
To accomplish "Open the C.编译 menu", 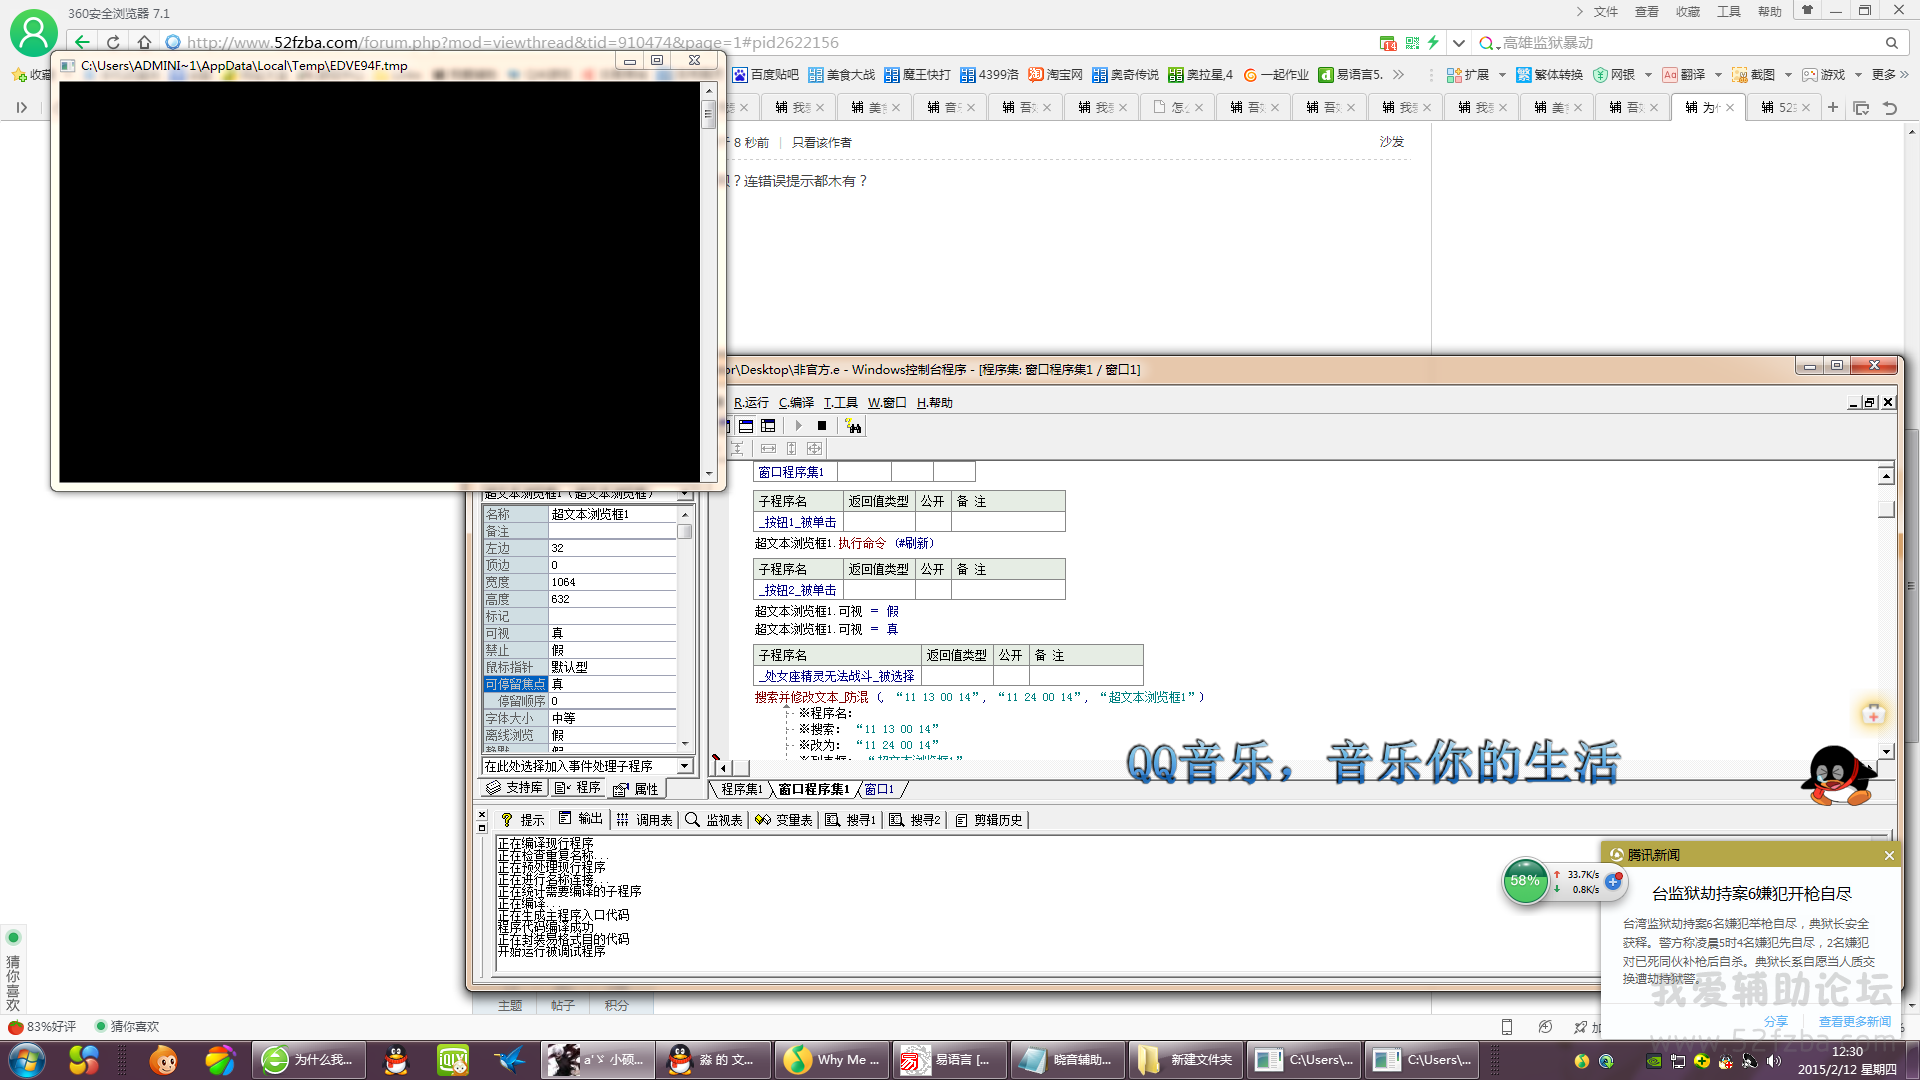I will point(796,403).
